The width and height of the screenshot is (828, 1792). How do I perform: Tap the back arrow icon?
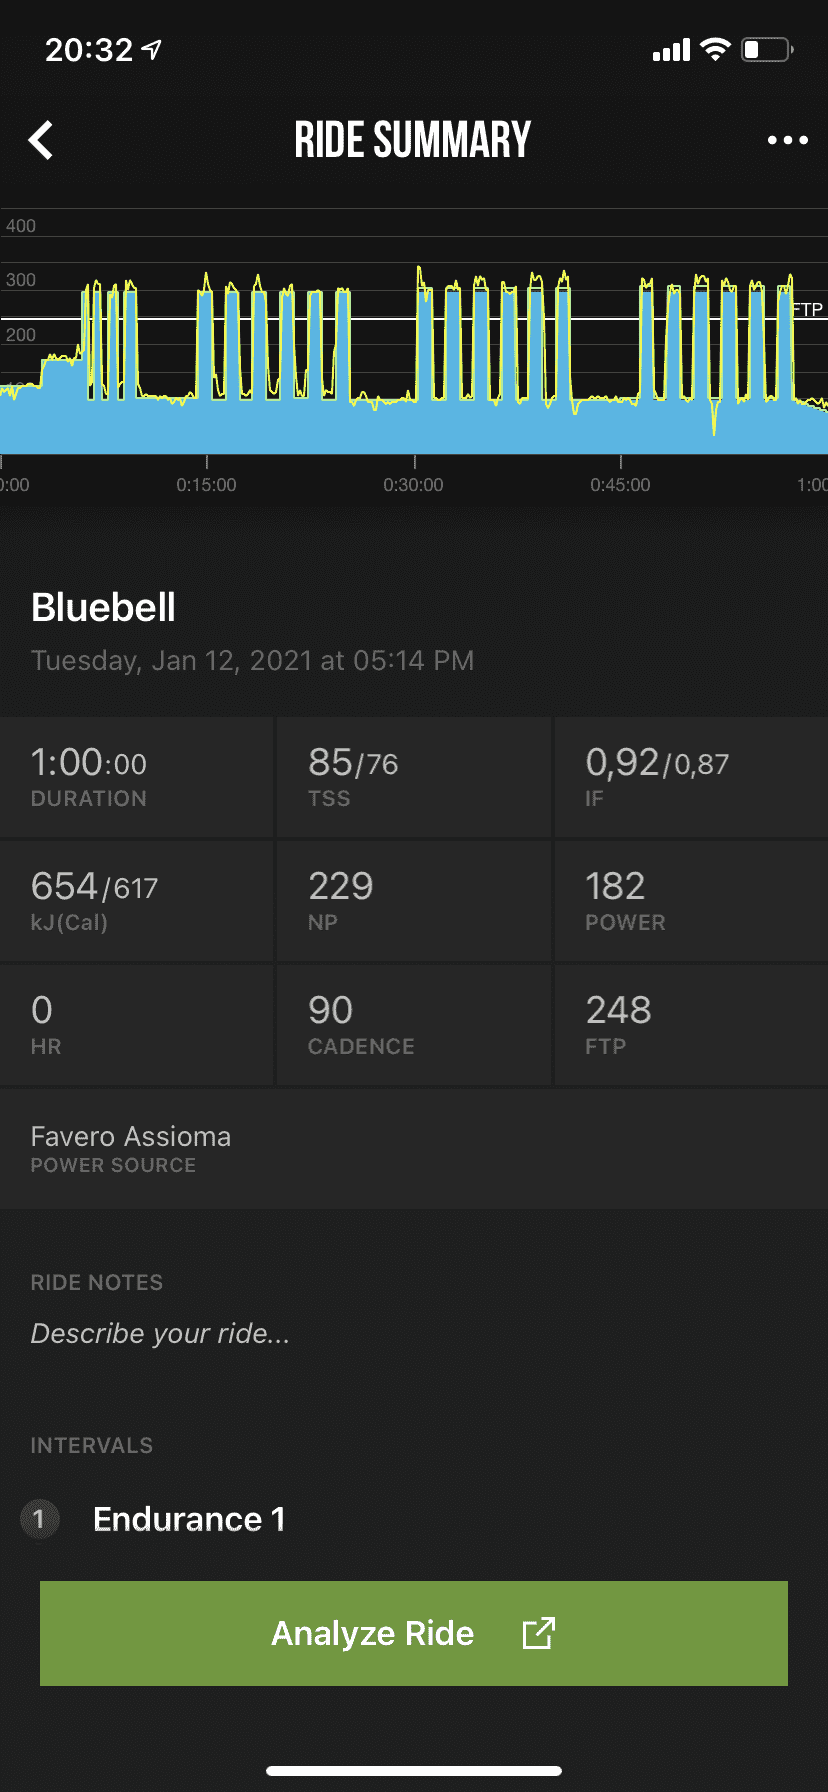[41, 141]
